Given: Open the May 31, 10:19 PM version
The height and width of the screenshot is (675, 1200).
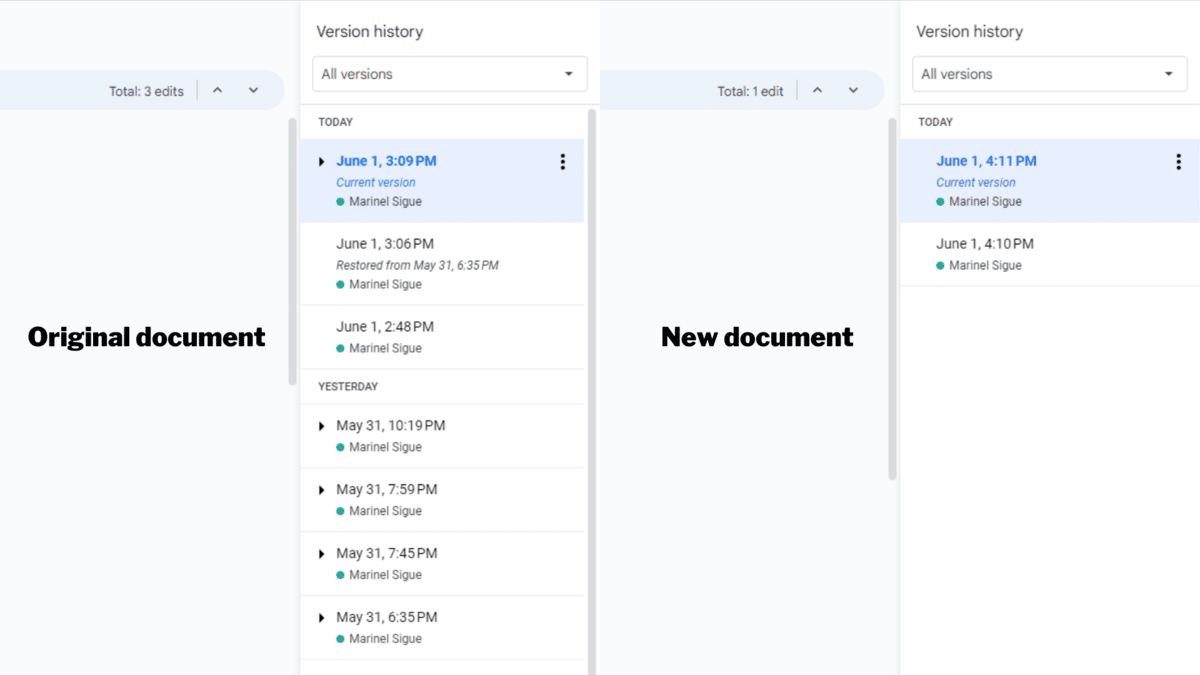Looking at the screenshot, I should [442, 436].
